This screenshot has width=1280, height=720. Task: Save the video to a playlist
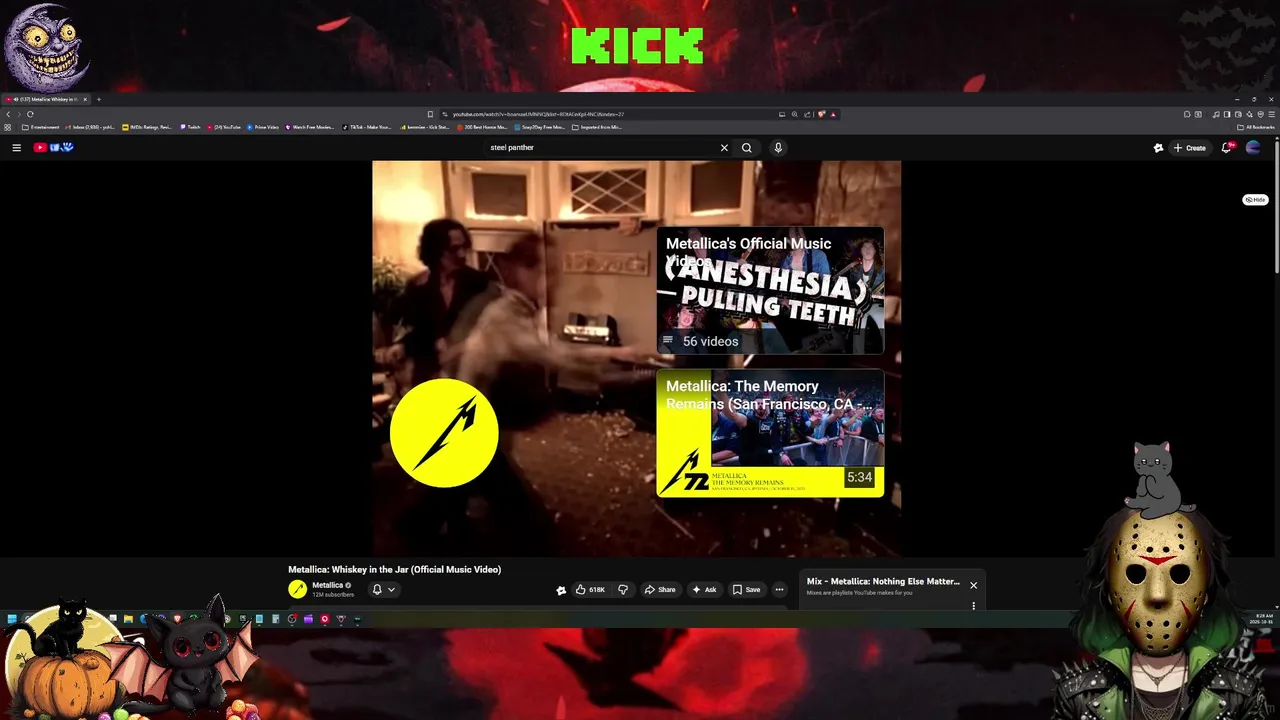click(x=746, y=589)
